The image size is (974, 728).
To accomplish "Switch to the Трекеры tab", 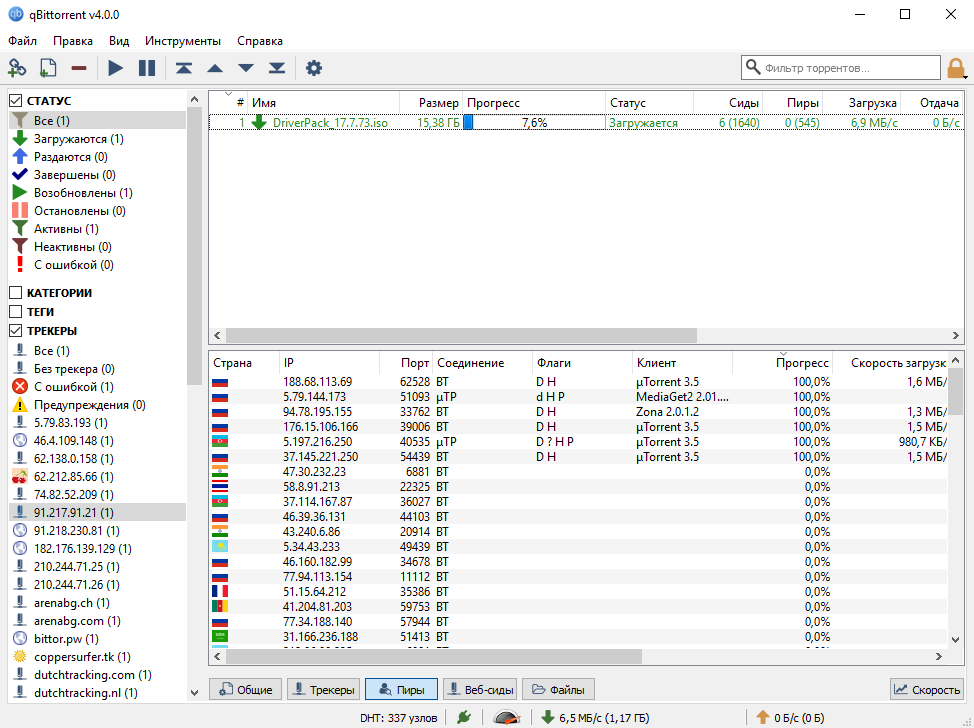I will (x=323, y=689).
